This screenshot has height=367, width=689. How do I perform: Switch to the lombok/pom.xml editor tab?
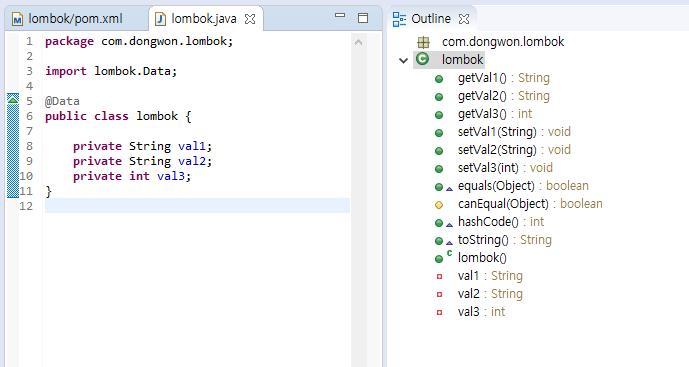tap(76, 19)
